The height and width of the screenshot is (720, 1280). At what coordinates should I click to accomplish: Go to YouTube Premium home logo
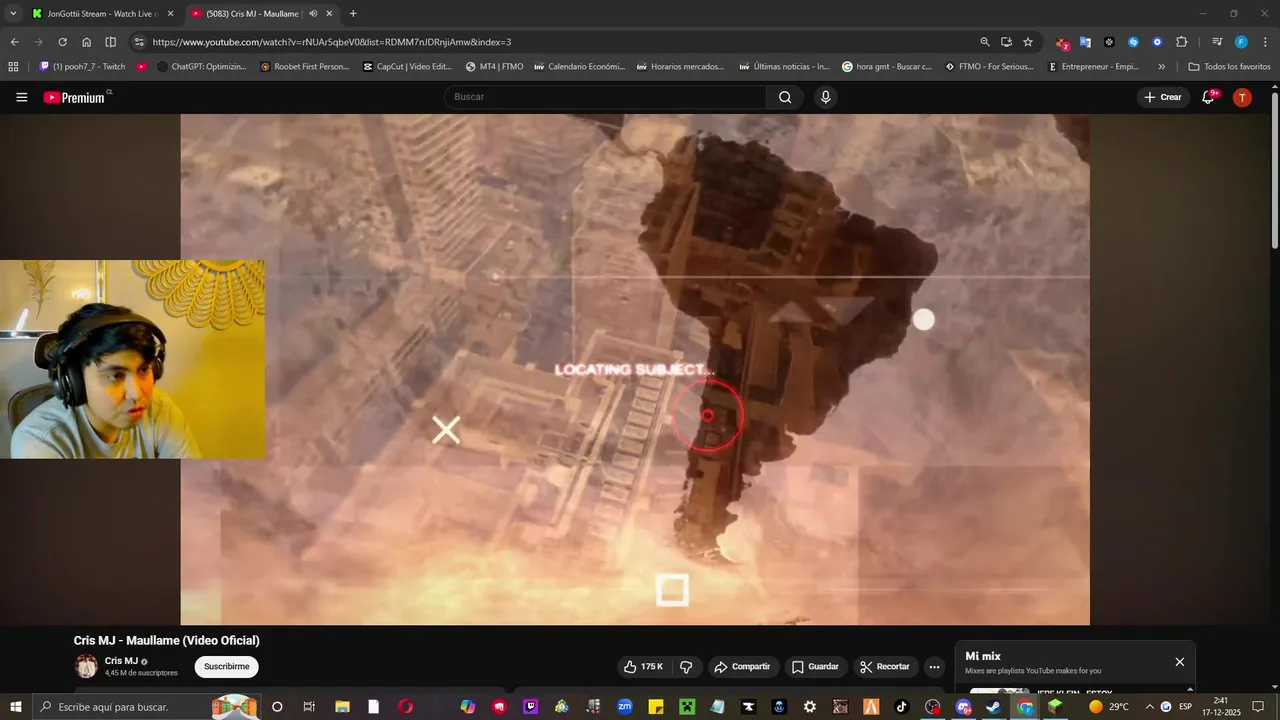click(x=77, y=97)
